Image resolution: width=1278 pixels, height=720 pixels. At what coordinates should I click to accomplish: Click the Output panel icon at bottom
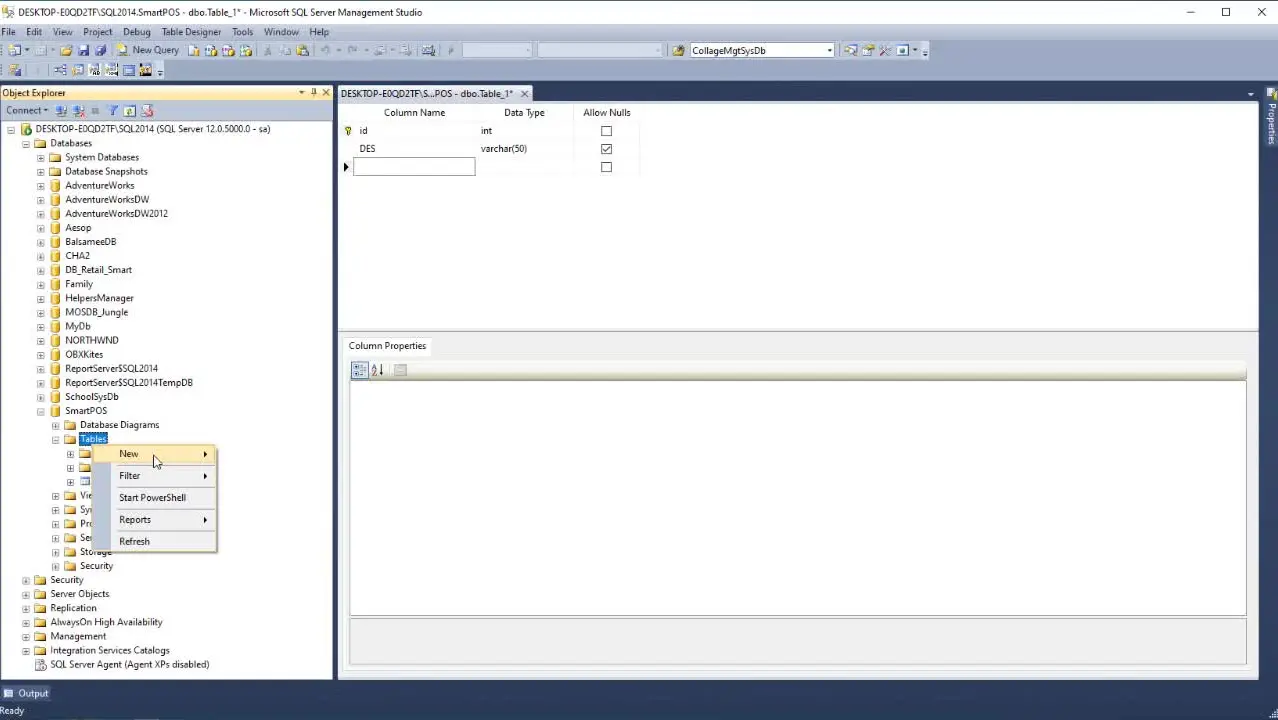pyautogui.click(x=9, y=693)
